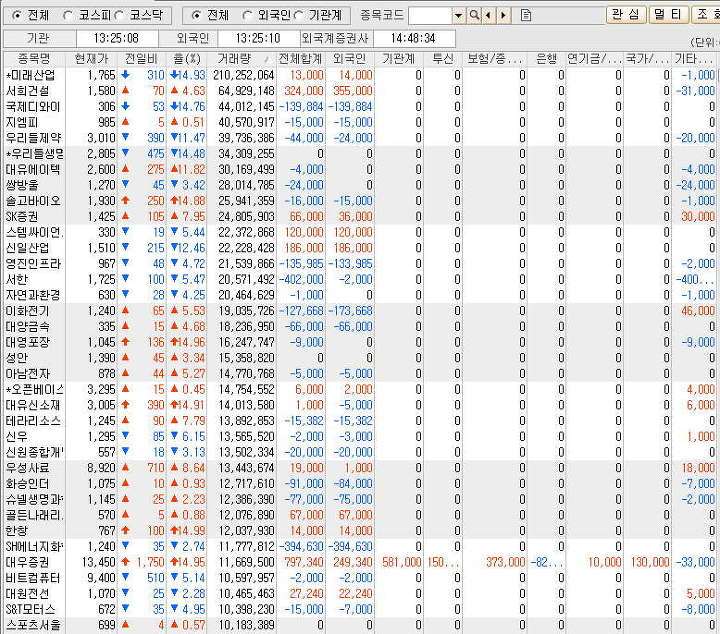
Task: Click the document page icon
Action: [526, 16]
